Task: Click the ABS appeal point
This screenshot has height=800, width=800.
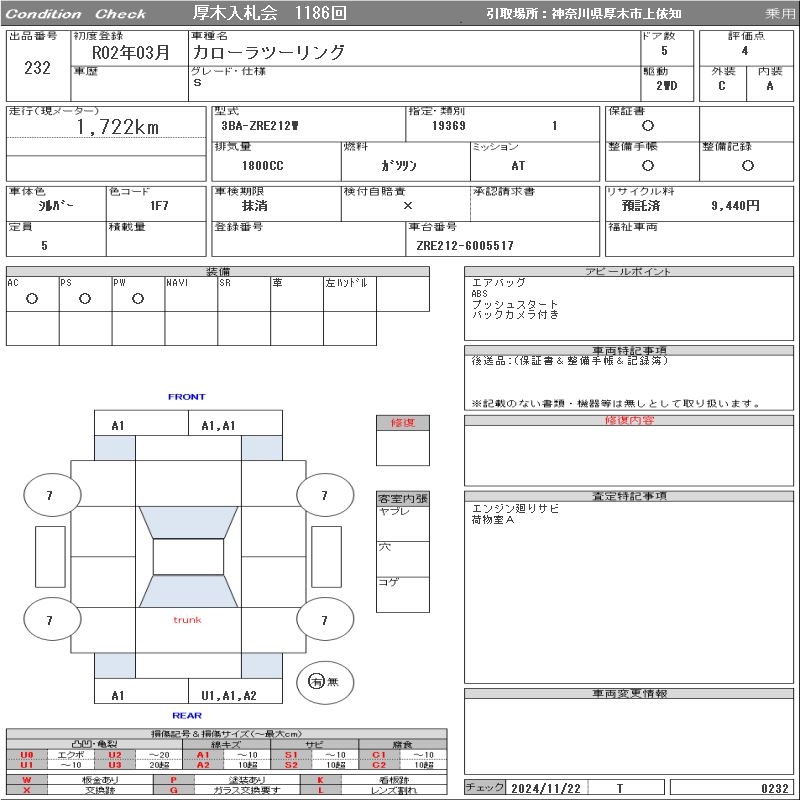Action: [x=480, y=294]
